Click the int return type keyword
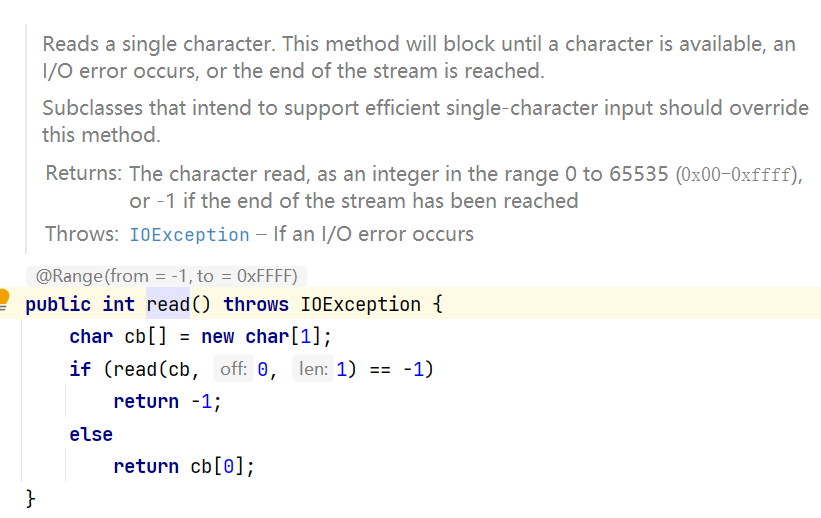 click(119, 304)
